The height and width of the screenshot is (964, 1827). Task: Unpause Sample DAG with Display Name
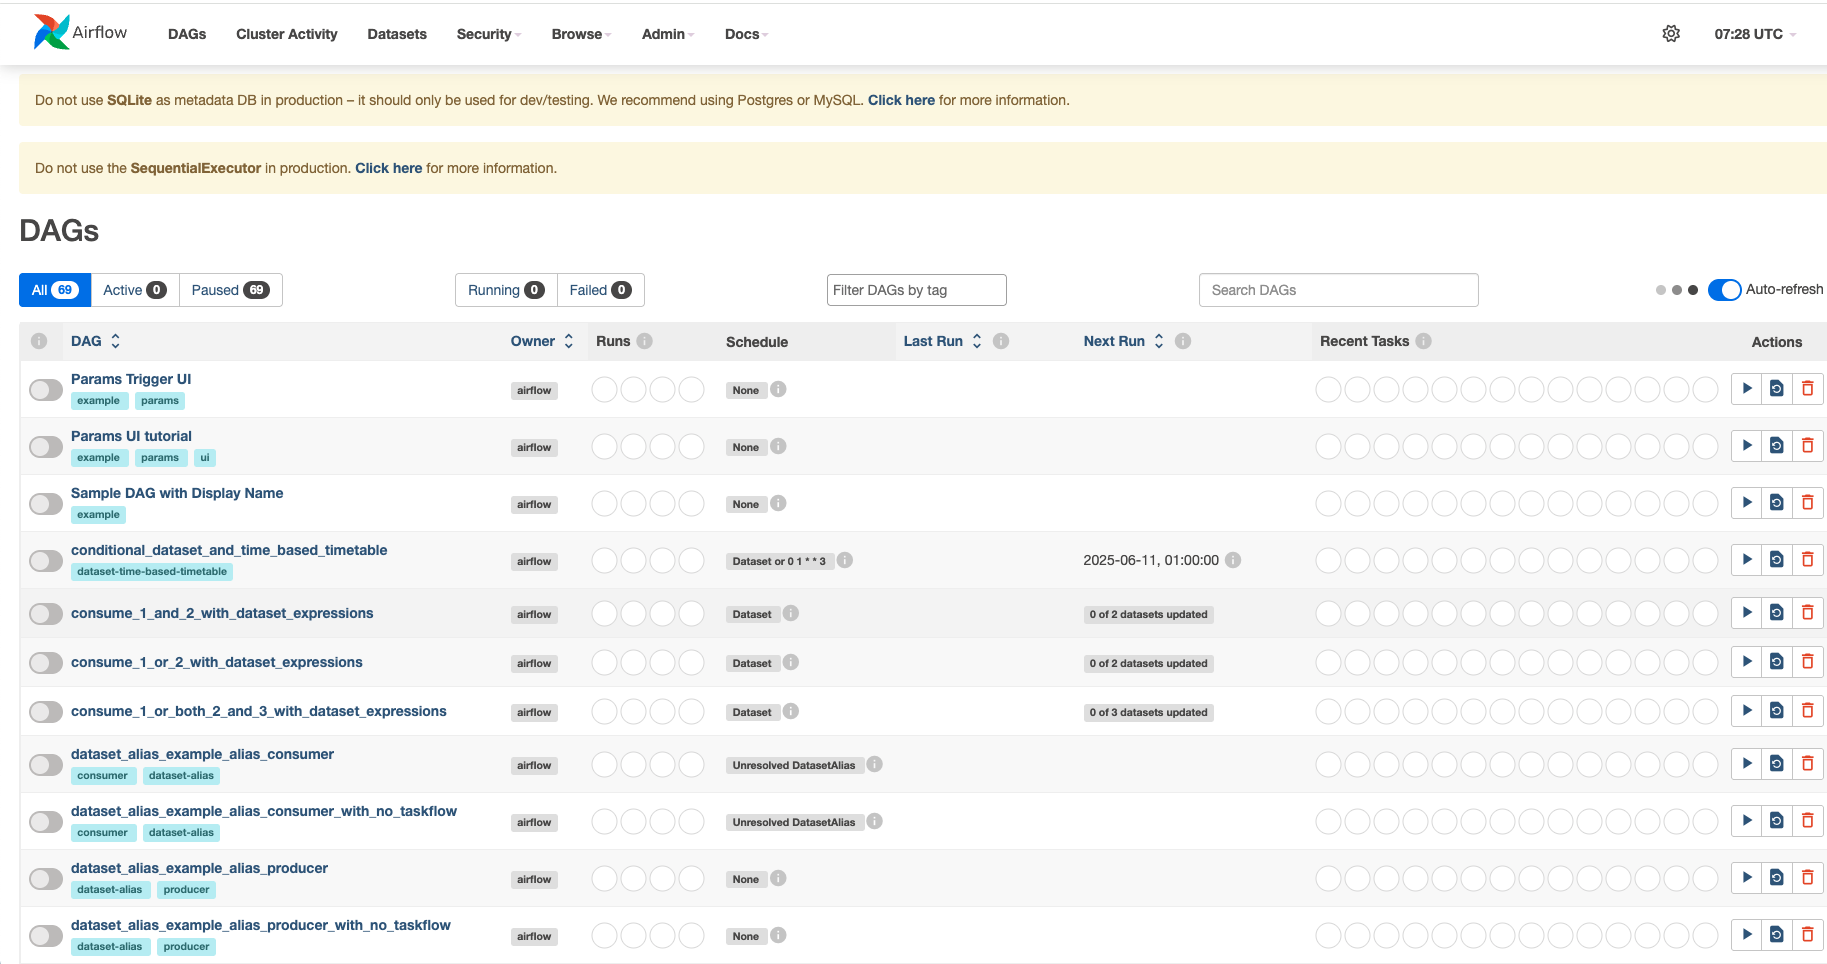(x=46, y=504)
